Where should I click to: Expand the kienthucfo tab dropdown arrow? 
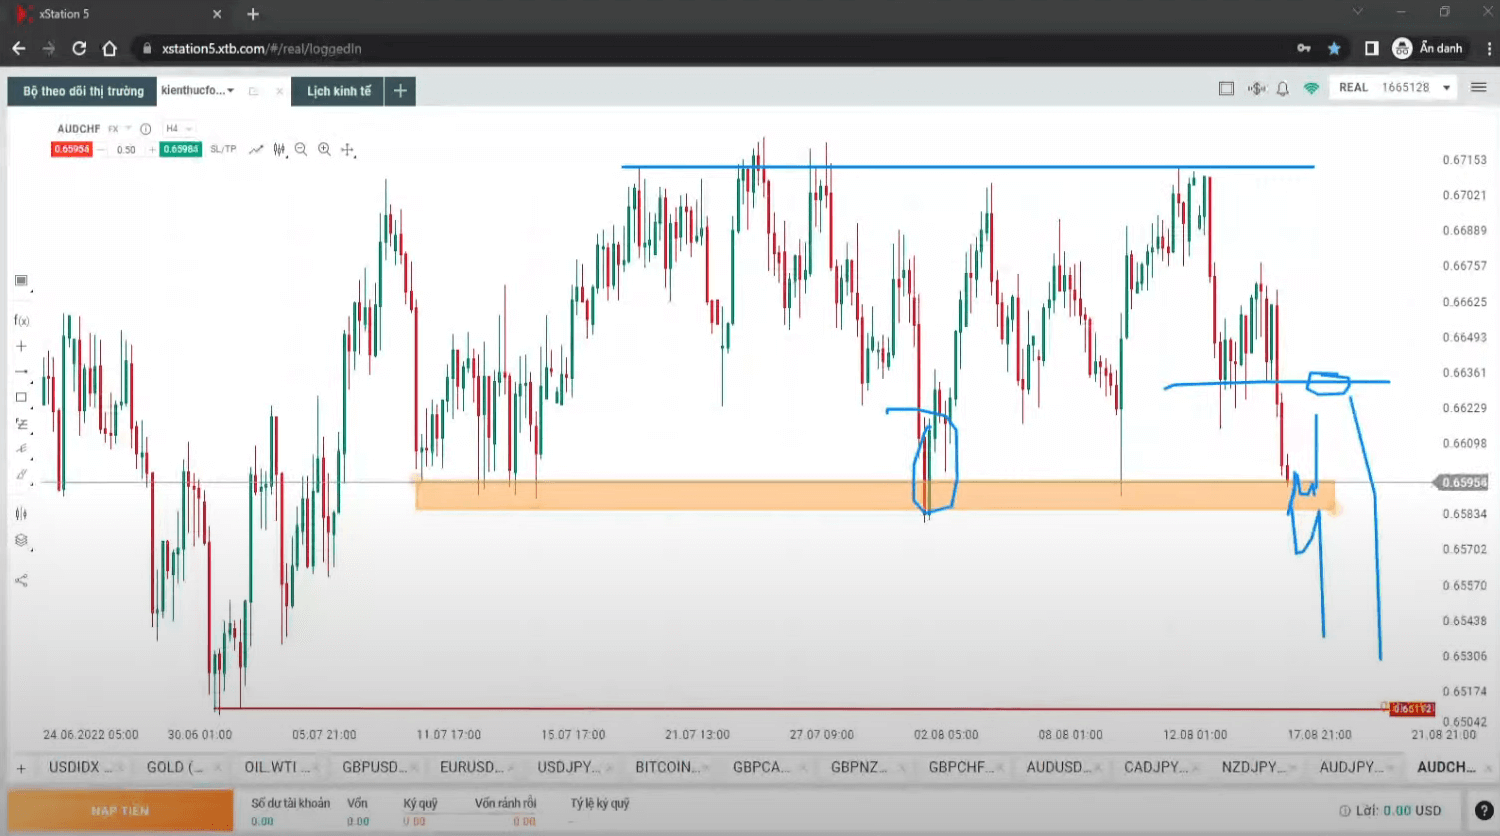pyautogui.click(x=231, y=91)
